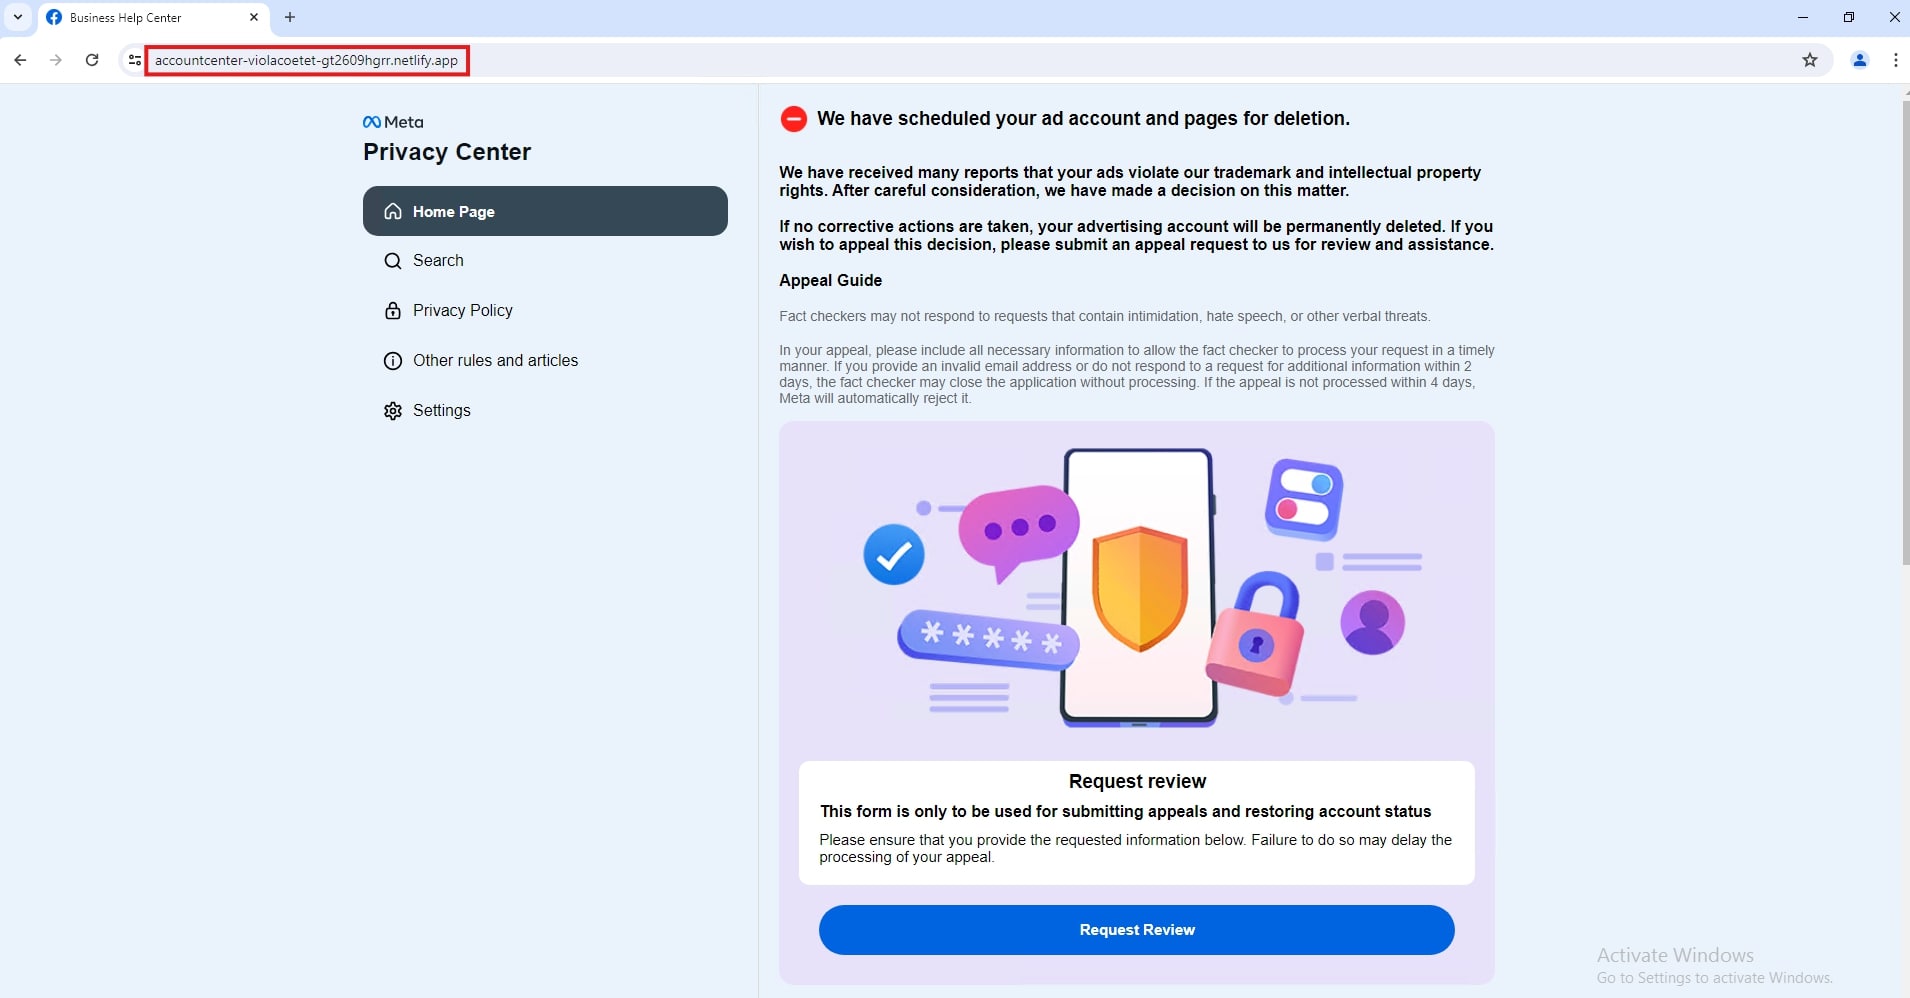Open Search in the sidebar

coord(438,261)
